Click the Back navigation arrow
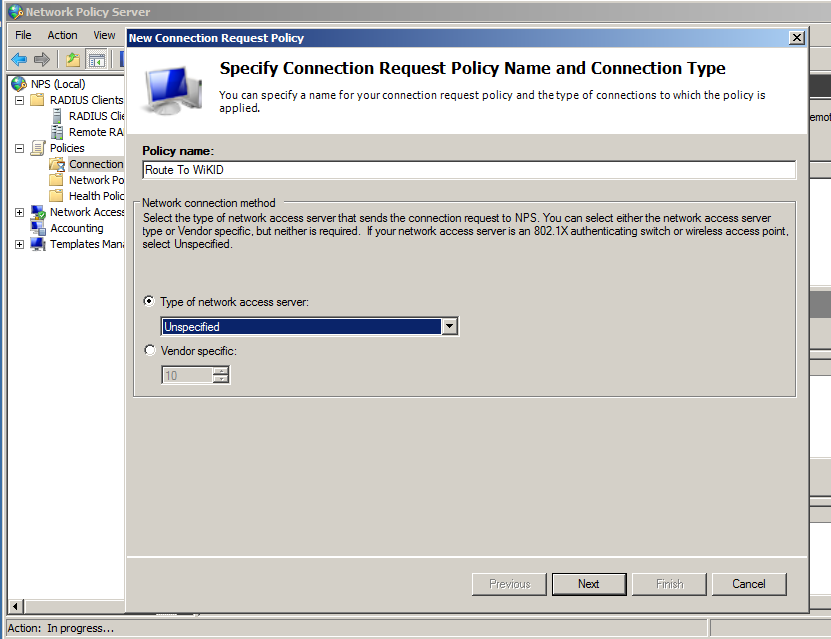The image size is (831, 639). click(20, 58)
